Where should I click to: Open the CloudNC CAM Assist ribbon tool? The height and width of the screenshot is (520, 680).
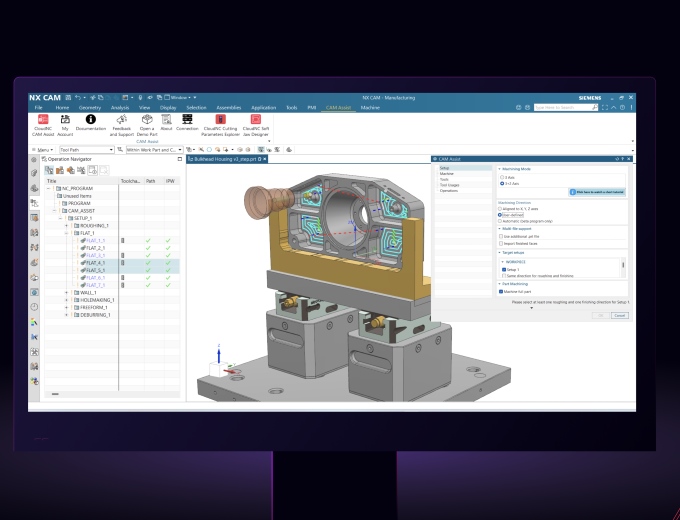pos(43,125)
